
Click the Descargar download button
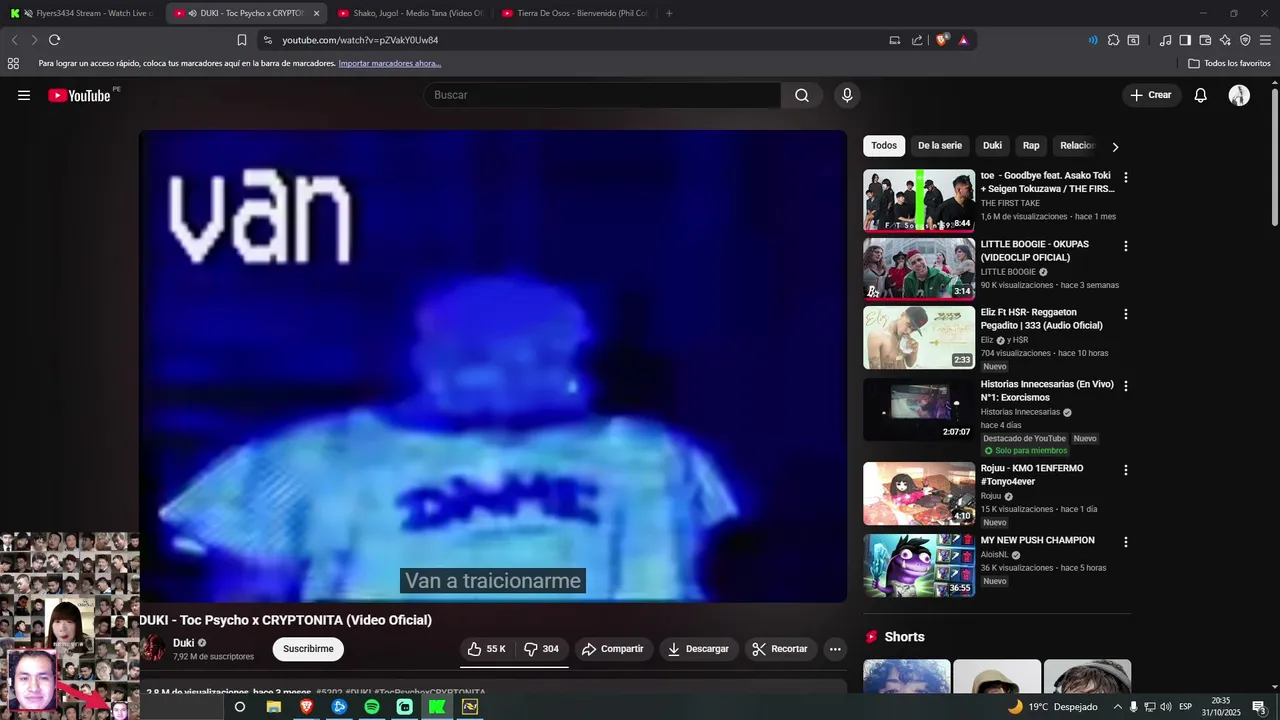[699, 649]
